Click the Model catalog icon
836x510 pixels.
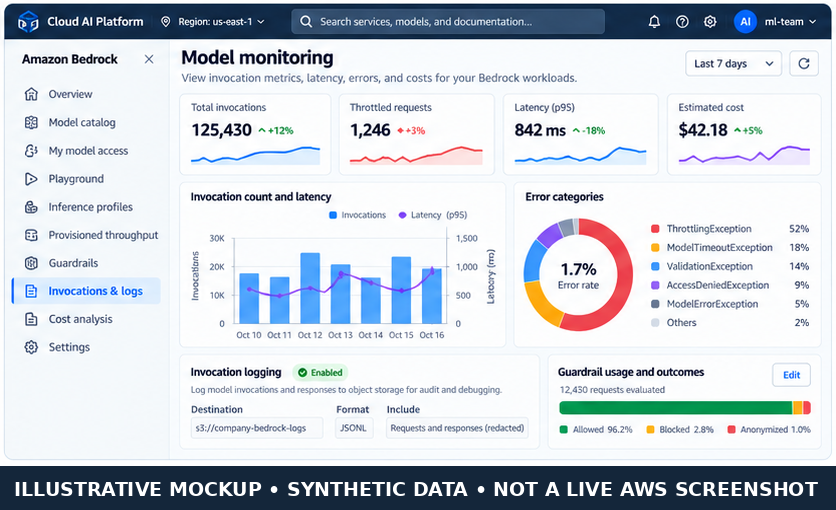coord(31,123)
